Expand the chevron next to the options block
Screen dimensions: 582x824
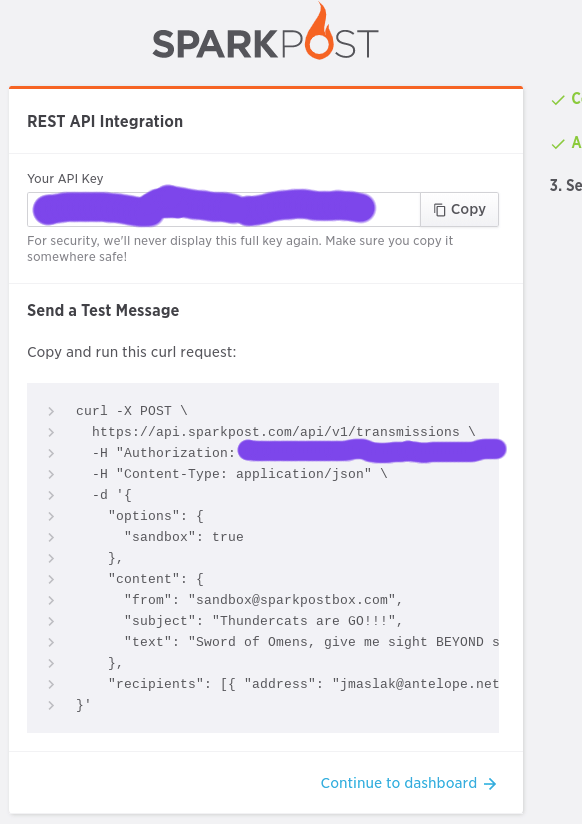(51, 516)
